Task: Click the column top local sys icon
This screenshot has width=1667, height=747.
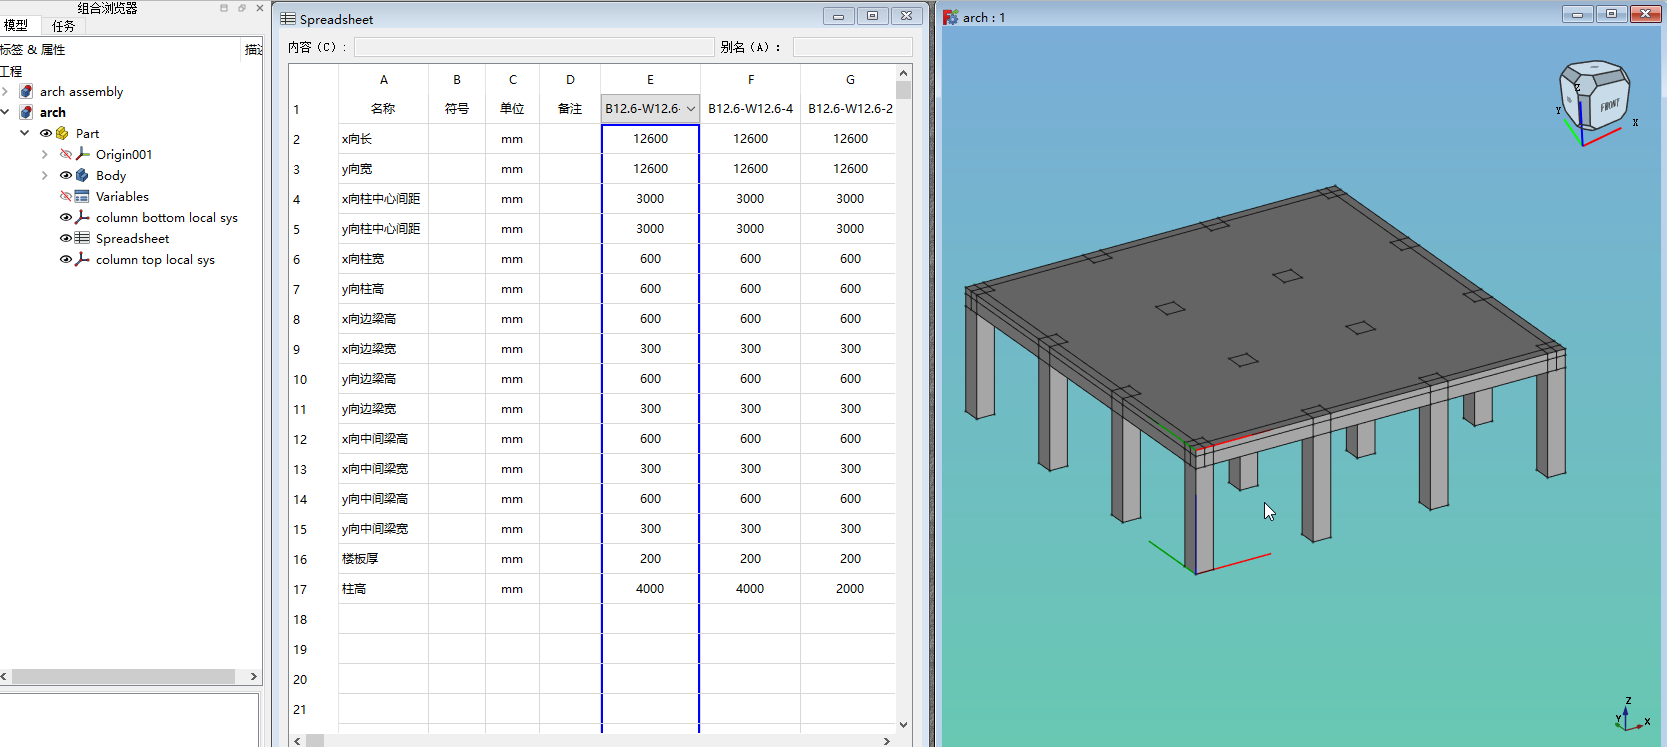Action: tap(82, 259)
